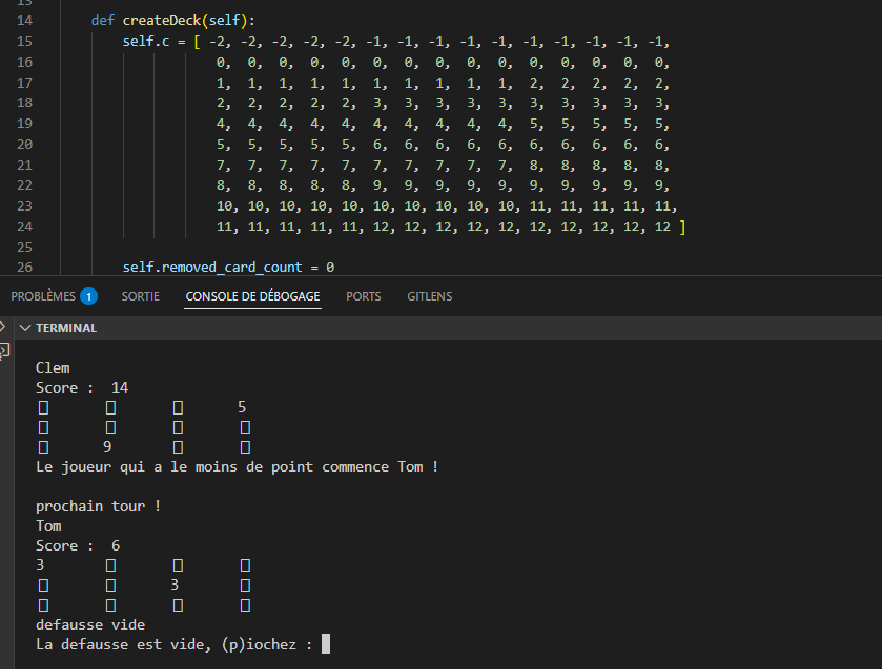
Task: Click the cut-off icon at left edge below chevron
Action: [4, 350]
